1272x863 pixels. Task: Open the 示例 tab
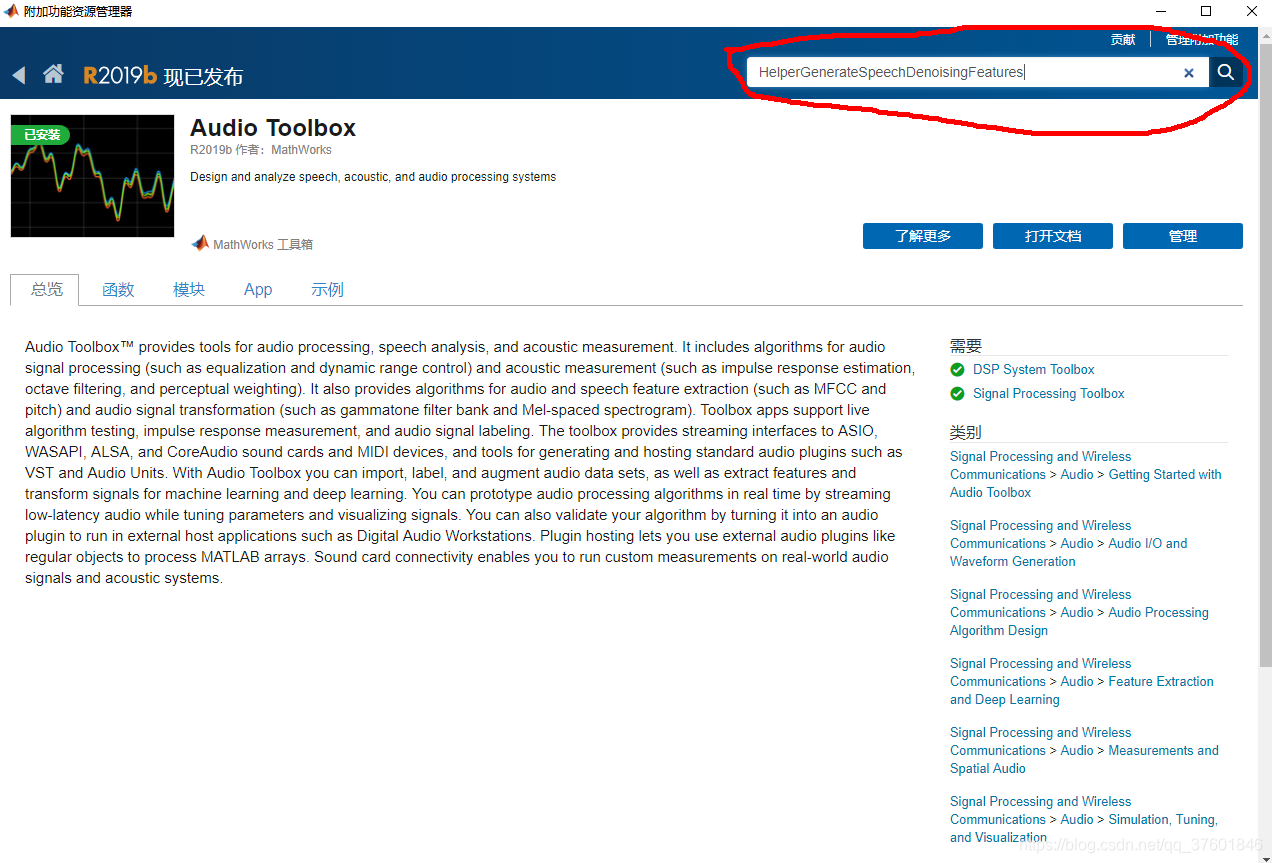tap(327, 289)
